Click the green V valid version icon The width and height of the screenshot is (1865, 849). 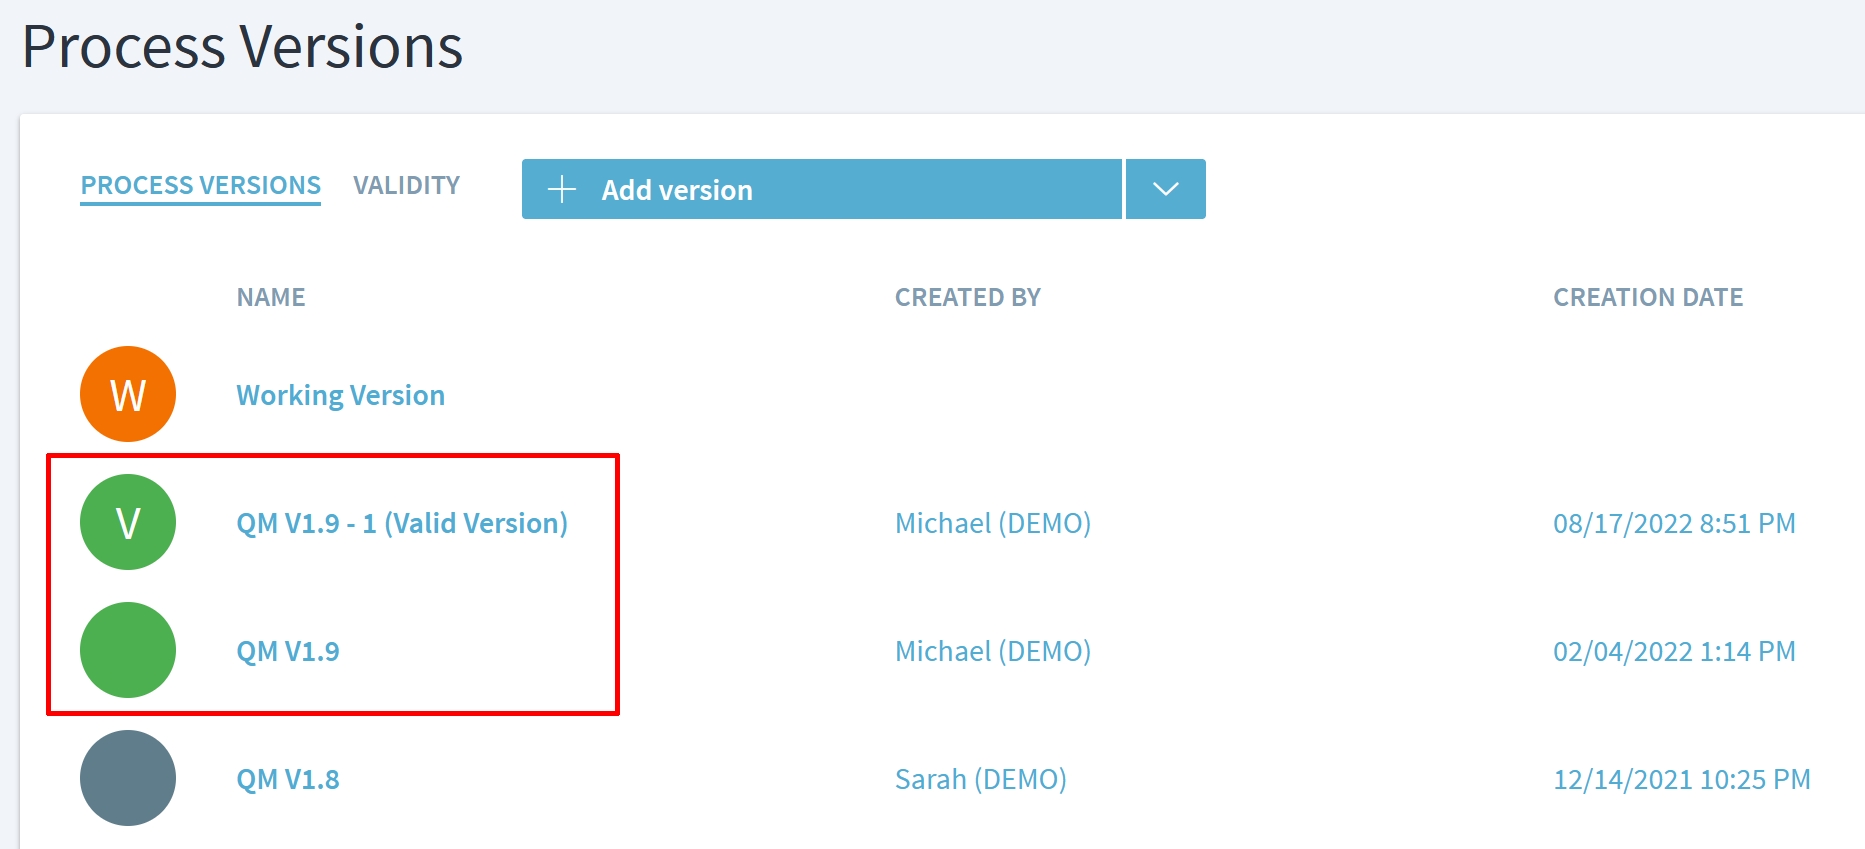click(x=128, y=522)
